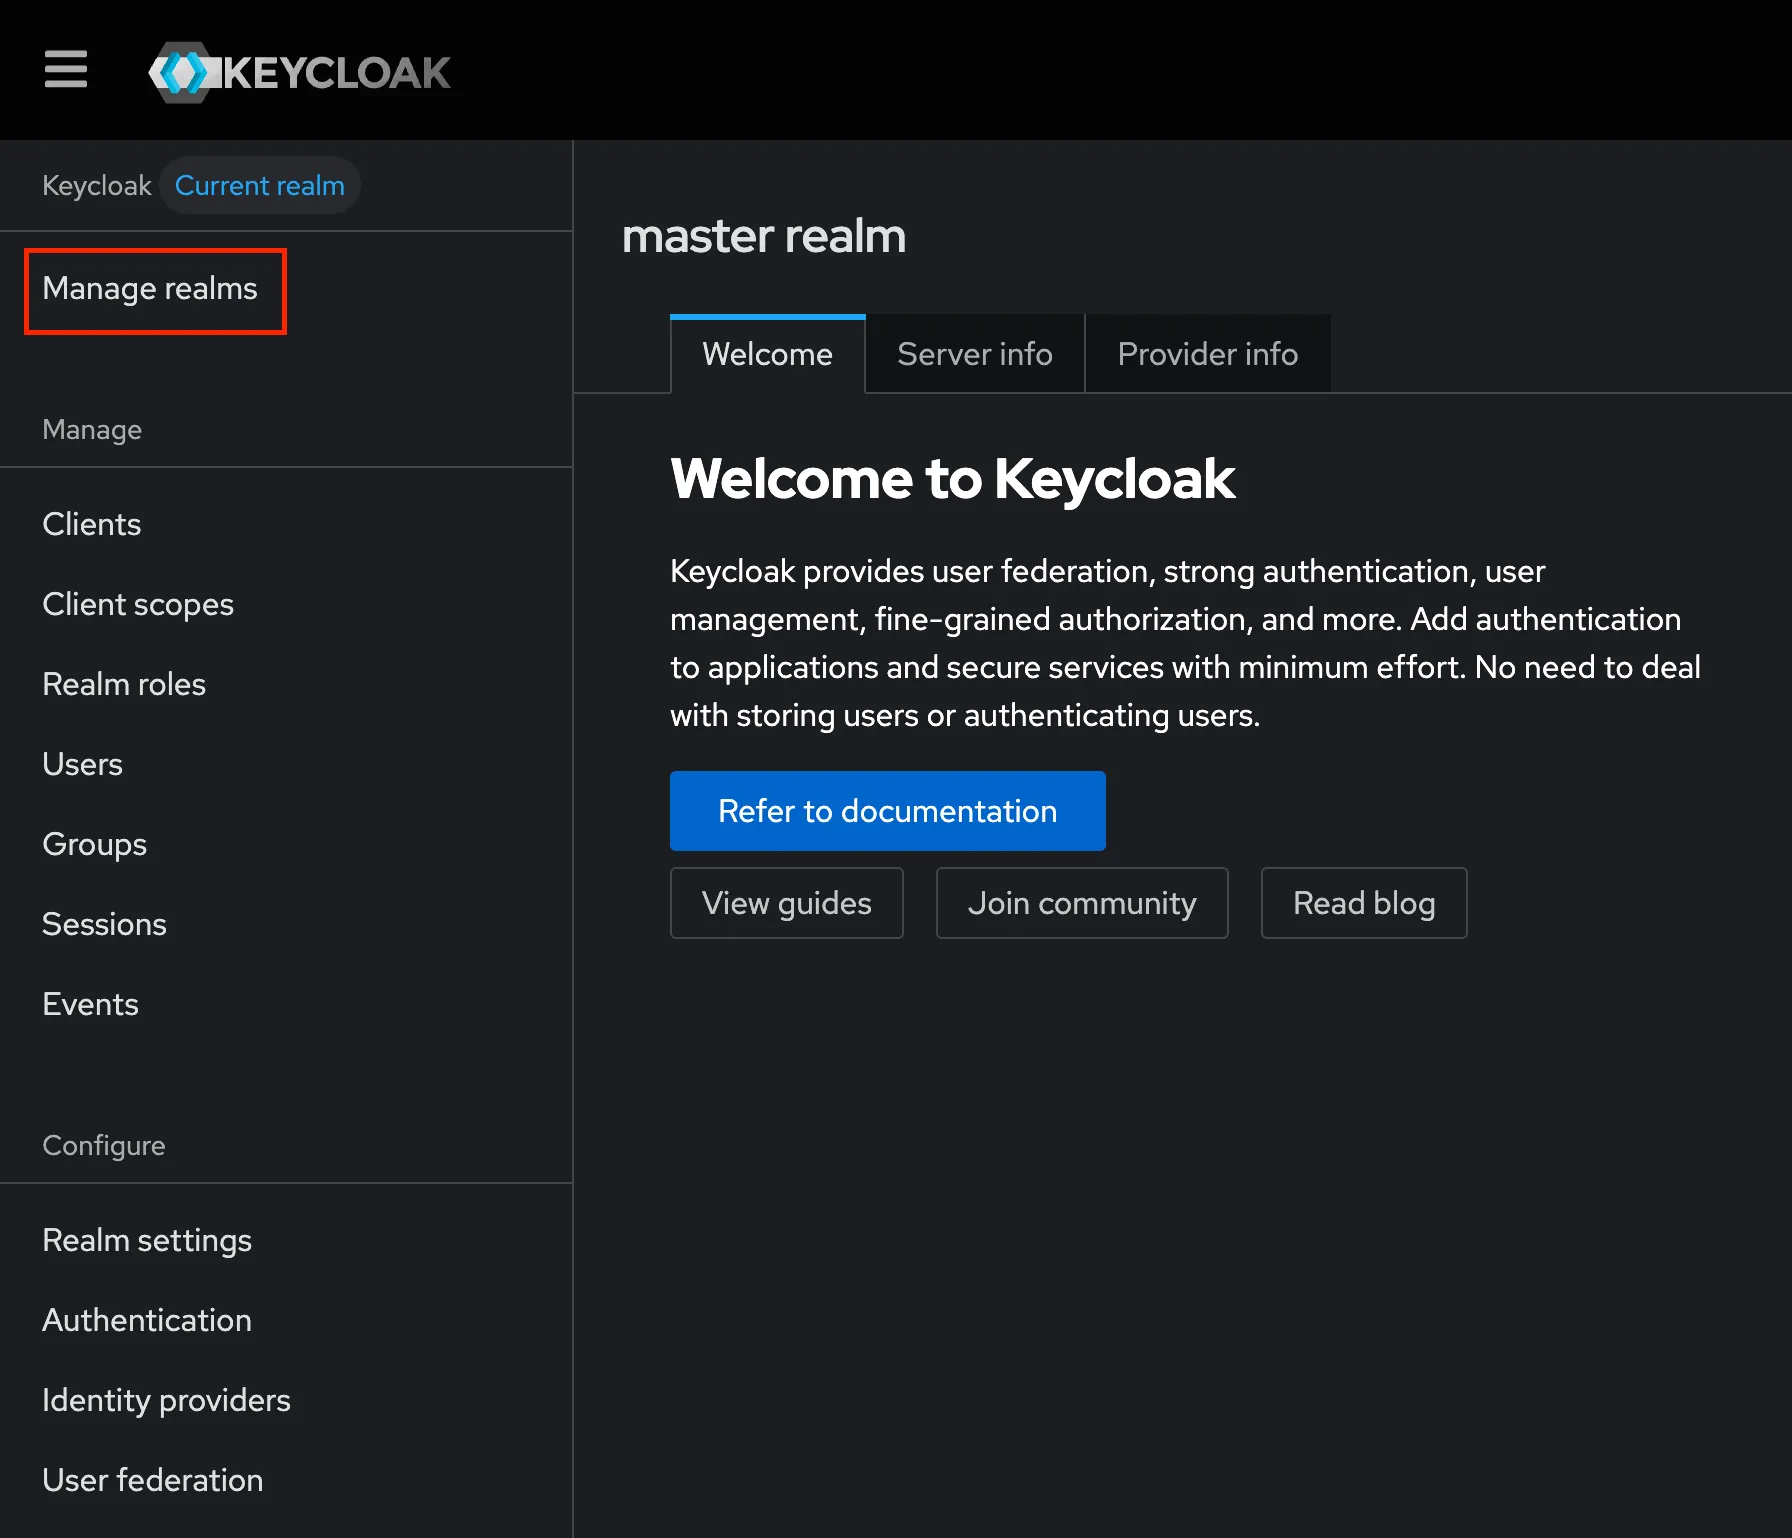
Task: View the Sessions page
Action: [104, 924]
